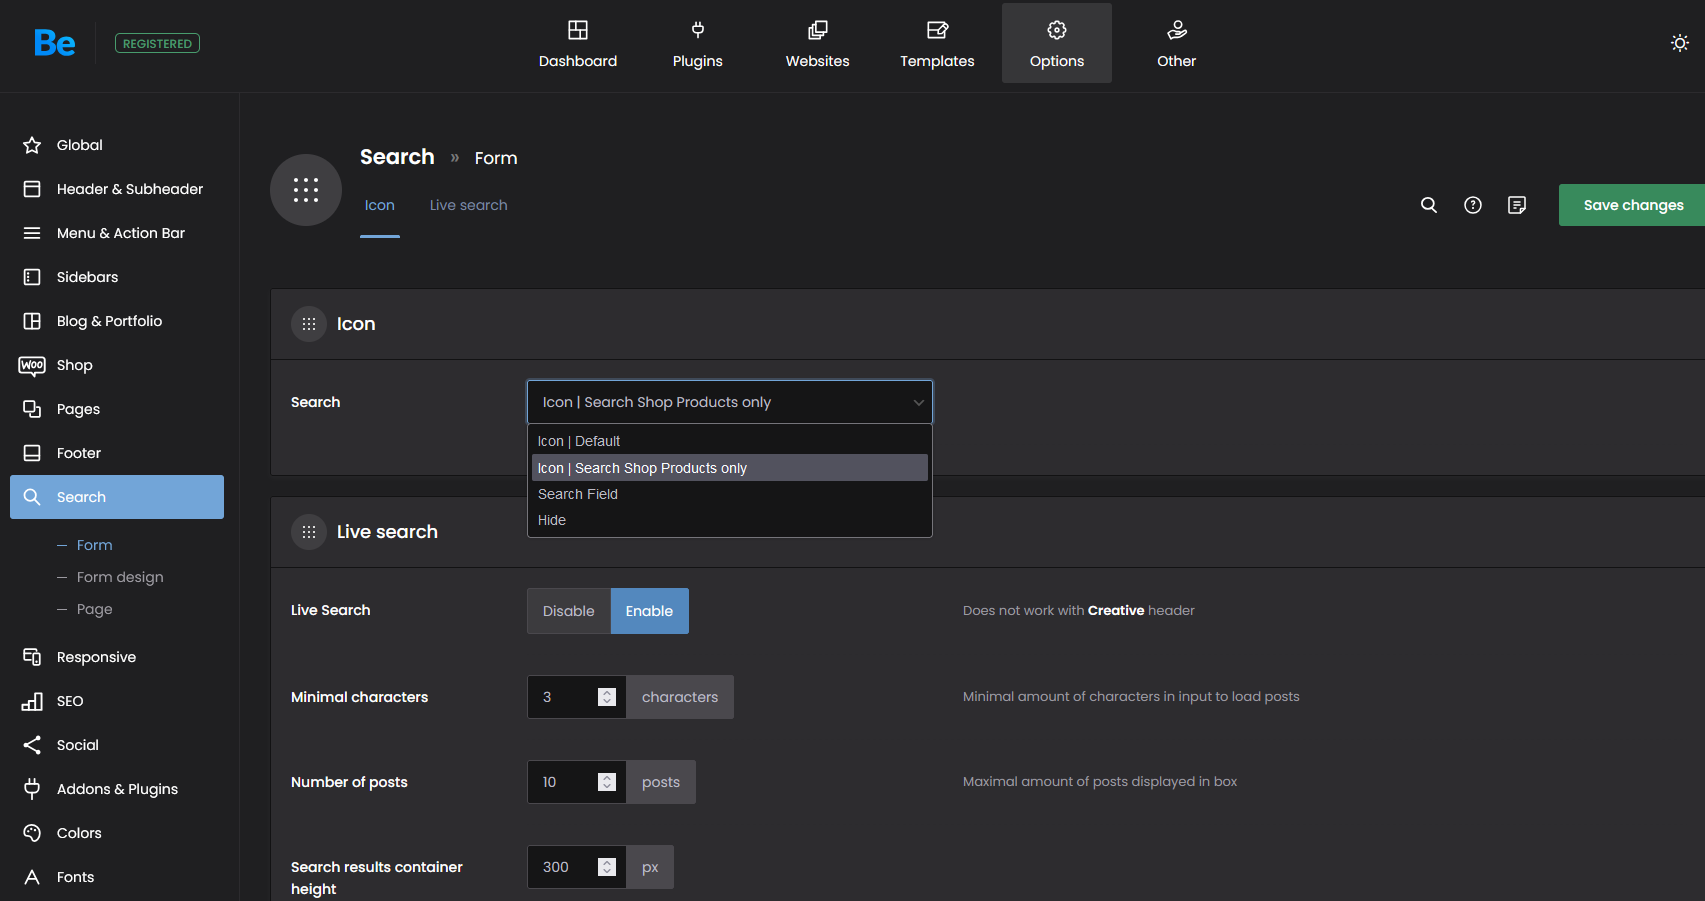Screen dimensions: 1705x901
Task: Collapse the Search dropdown combo box
Action: click(x=730, y=402)
